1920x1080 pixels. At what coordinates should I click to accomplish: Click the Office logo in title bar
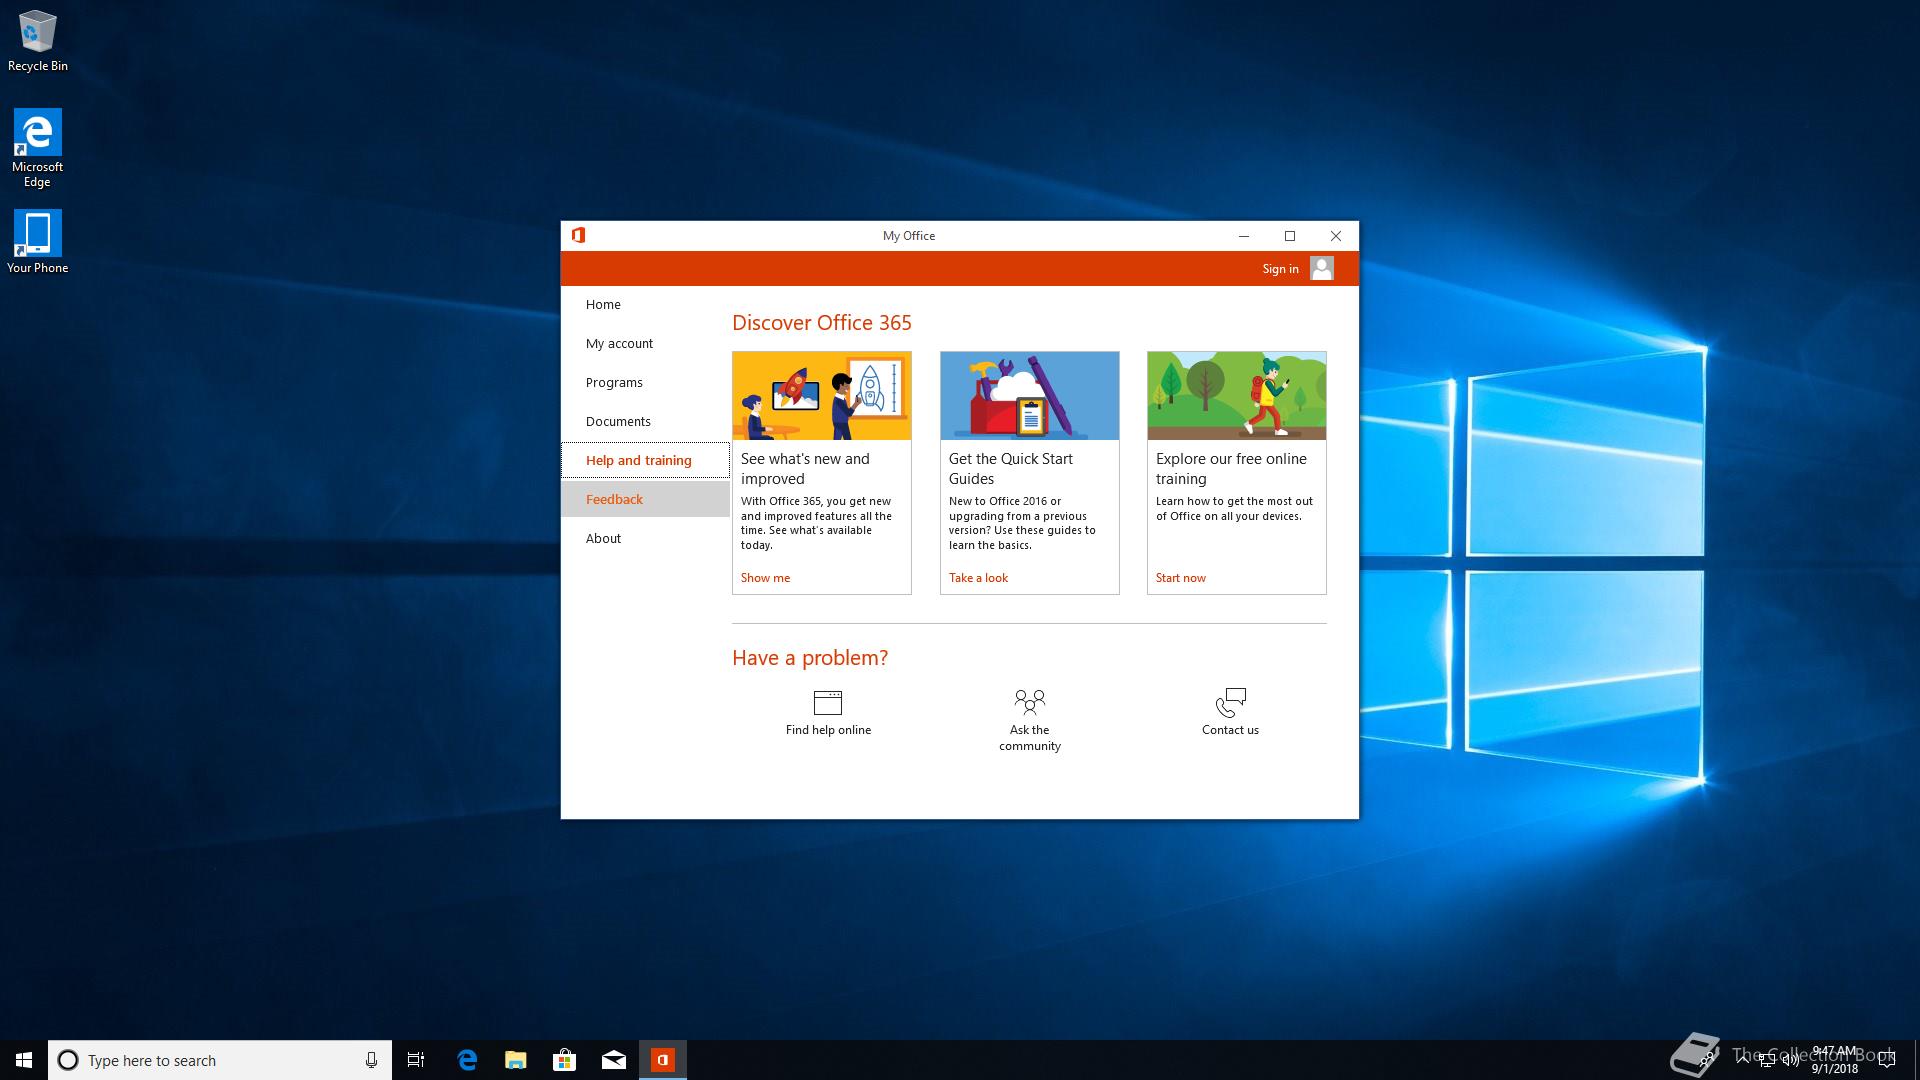click(x=578, y=235)
